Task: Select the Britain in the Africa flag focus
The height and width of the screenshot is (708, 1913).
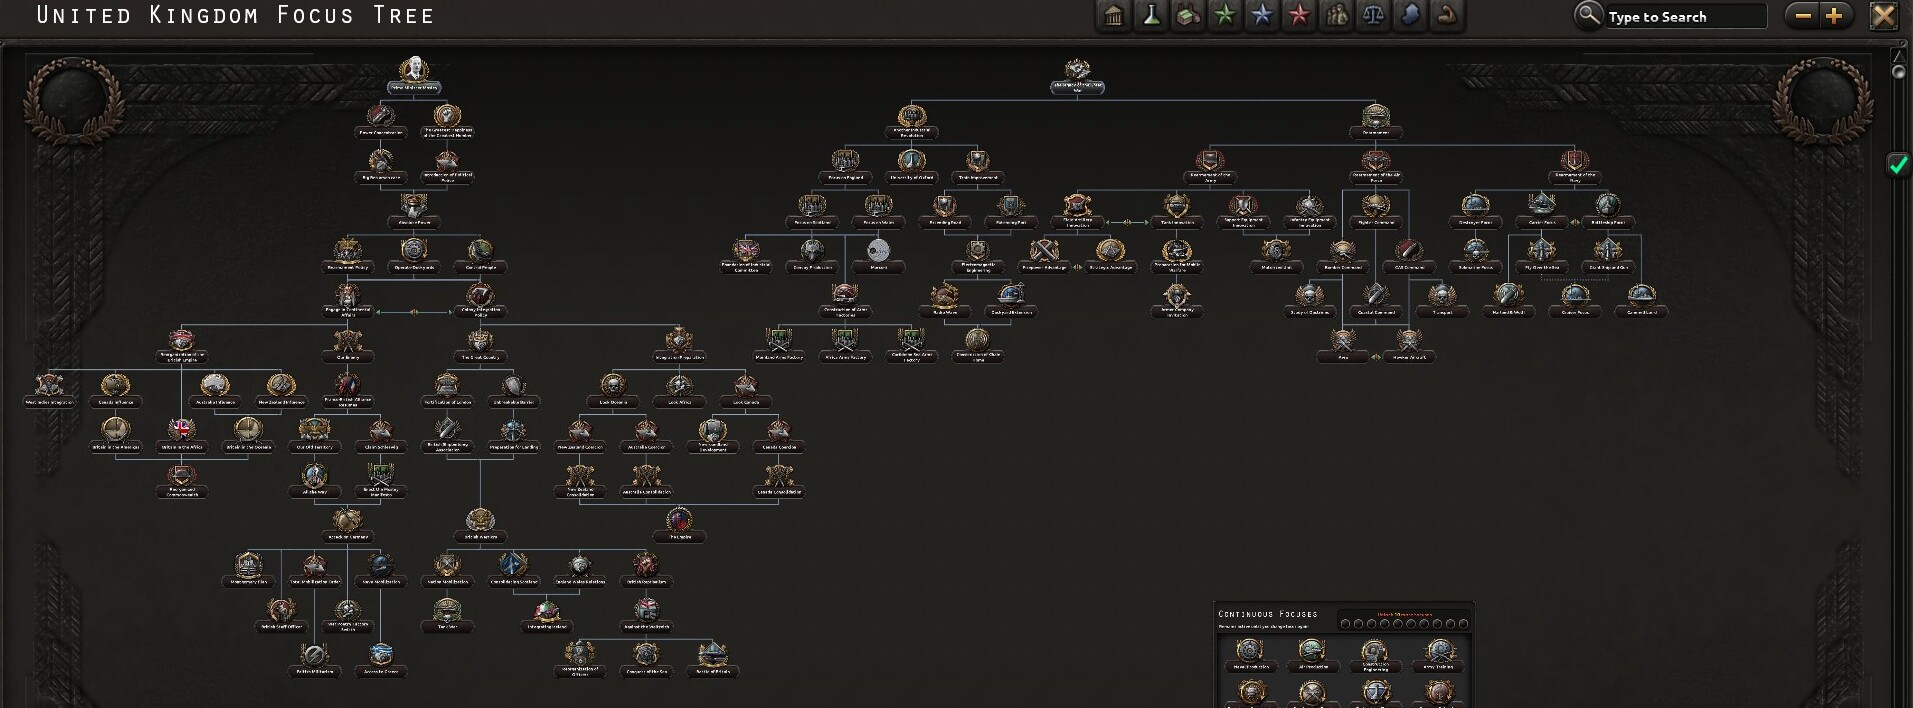Action: pos(181,435)
